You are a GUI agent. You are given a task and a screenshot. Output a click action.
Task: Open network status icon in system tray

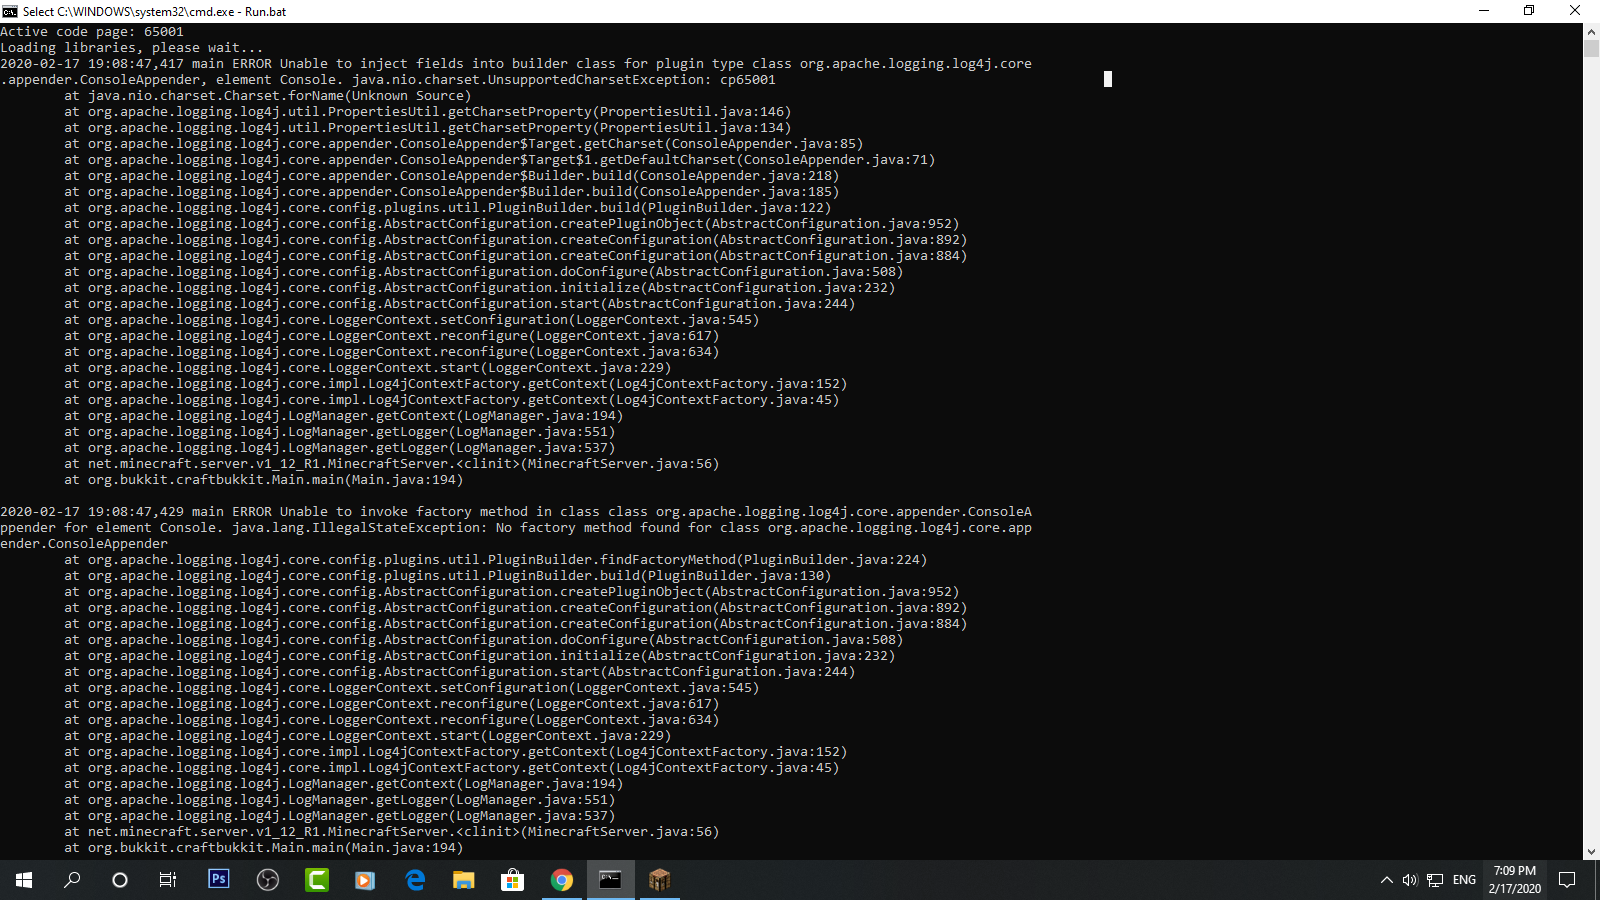[x=1435, y=880]
